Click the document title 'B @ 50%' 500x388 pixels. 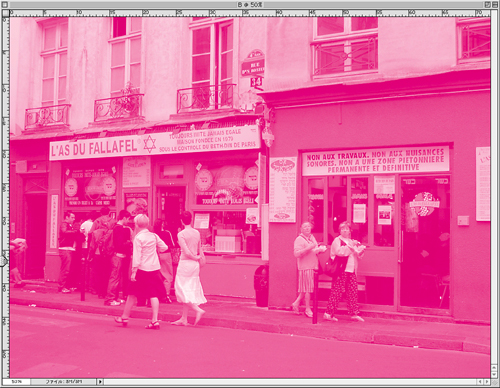(x=250, y=5)
